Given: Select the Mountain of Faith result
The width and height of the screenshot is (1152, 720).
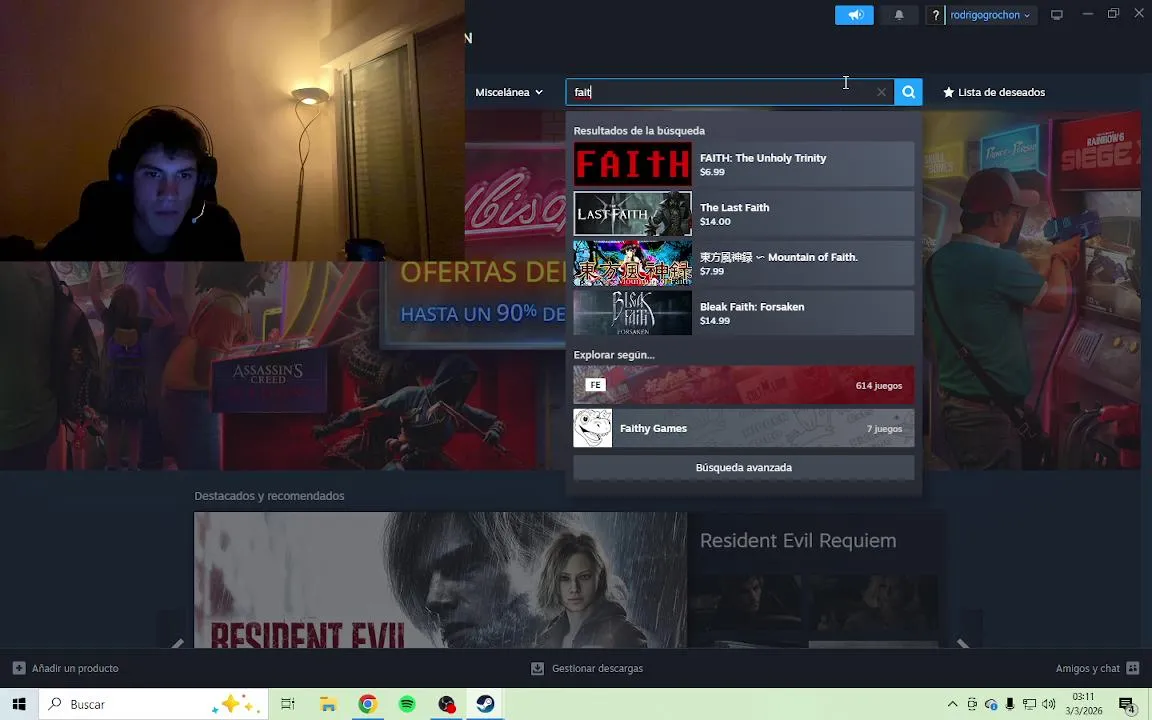Looking at the screenshot, I should point(744,263).
